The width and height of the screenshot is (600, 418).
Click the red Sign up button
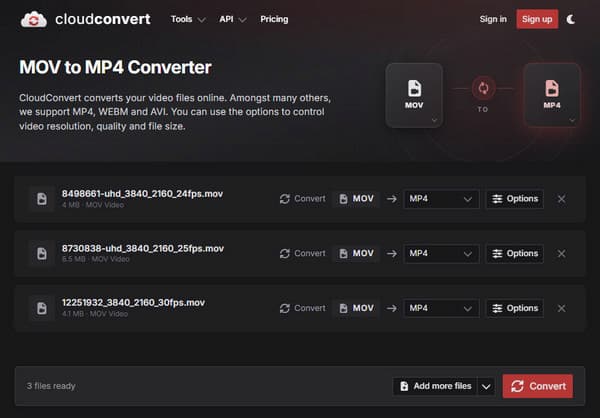click(x=537, y=19)
